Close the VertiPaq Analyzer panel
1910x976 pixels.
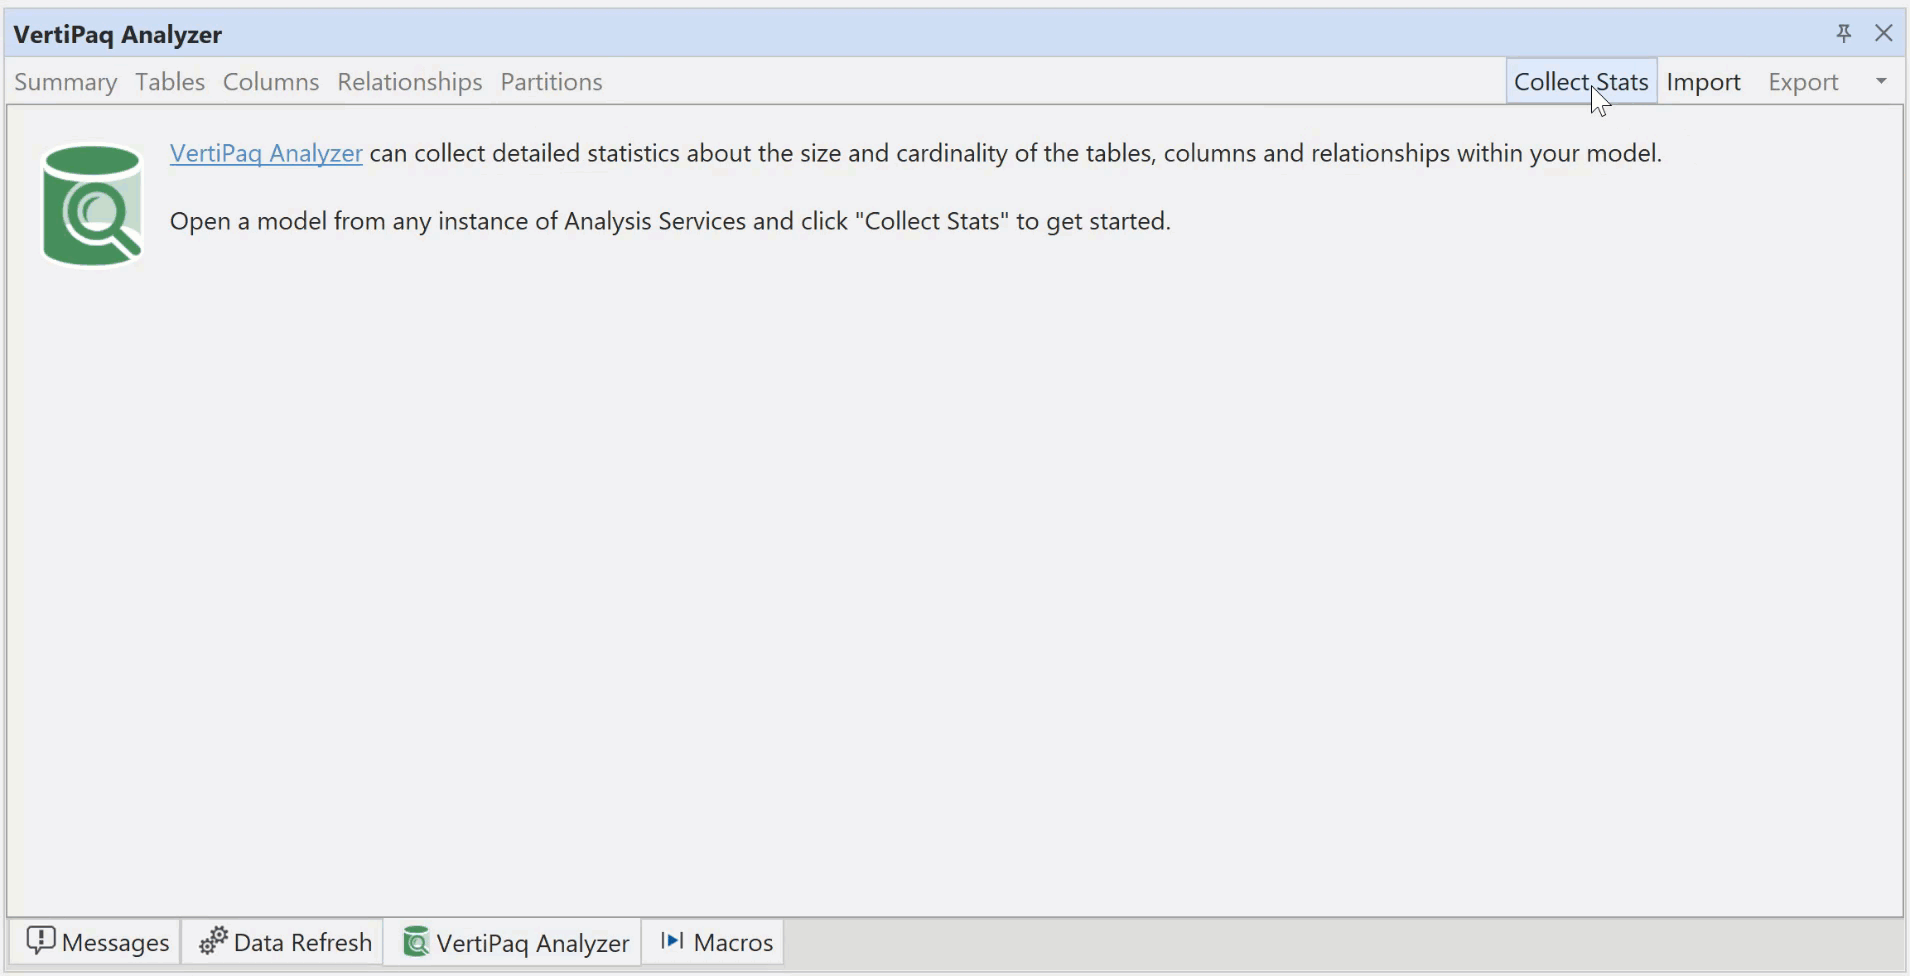1884,33
